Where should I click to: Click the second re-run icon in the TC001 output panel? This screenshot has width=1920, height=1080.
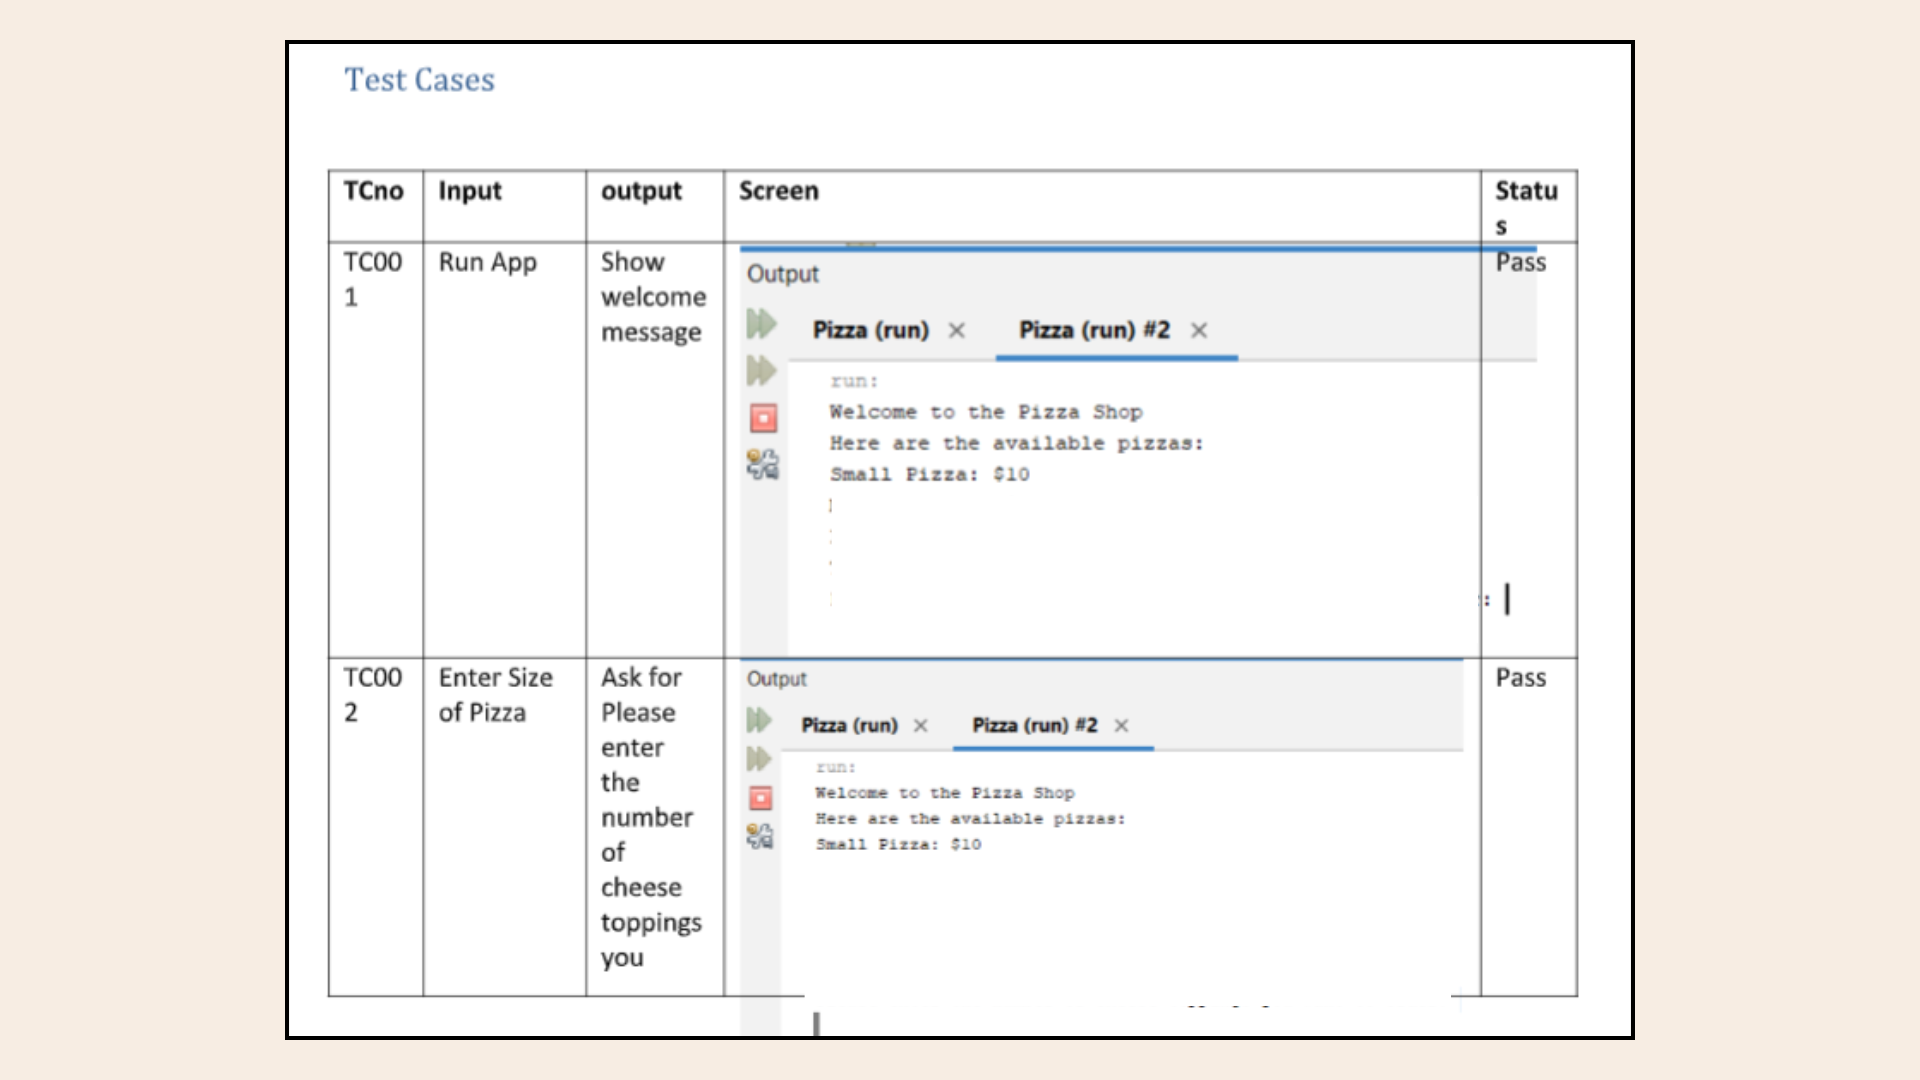click(761, 371)
